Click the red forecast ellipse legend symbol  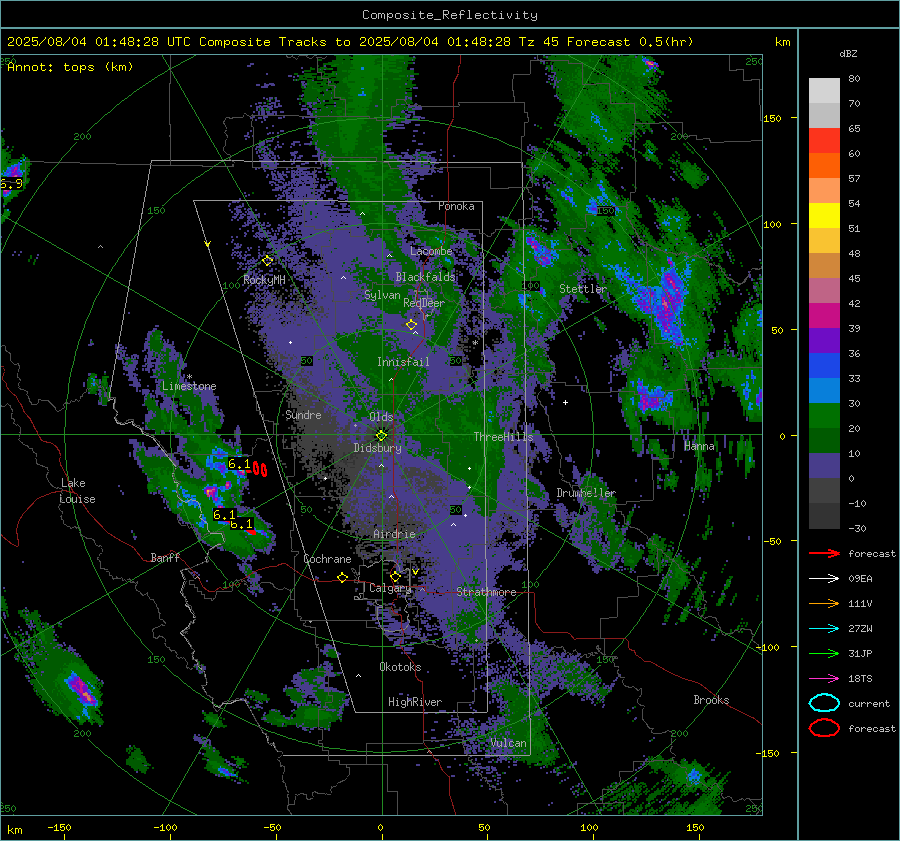click(824, 728)
